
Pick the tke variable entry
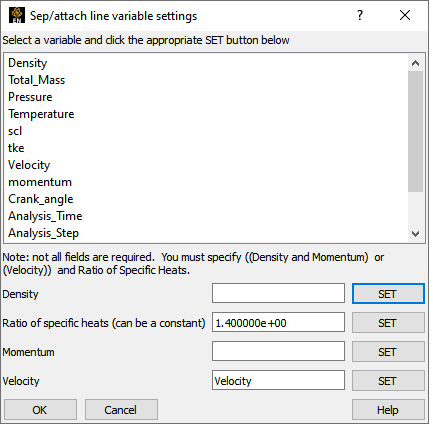point(16,148)
